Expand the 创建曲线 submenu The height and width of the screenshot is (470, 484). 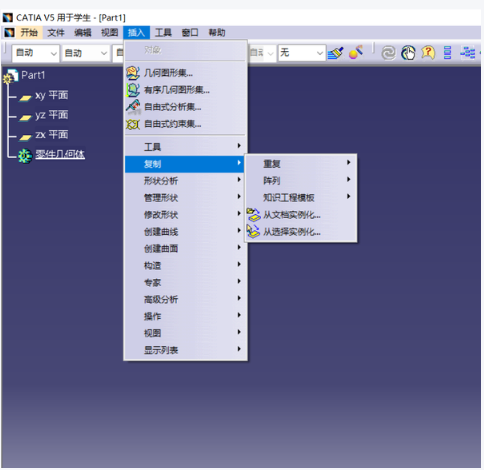point(185,232)
